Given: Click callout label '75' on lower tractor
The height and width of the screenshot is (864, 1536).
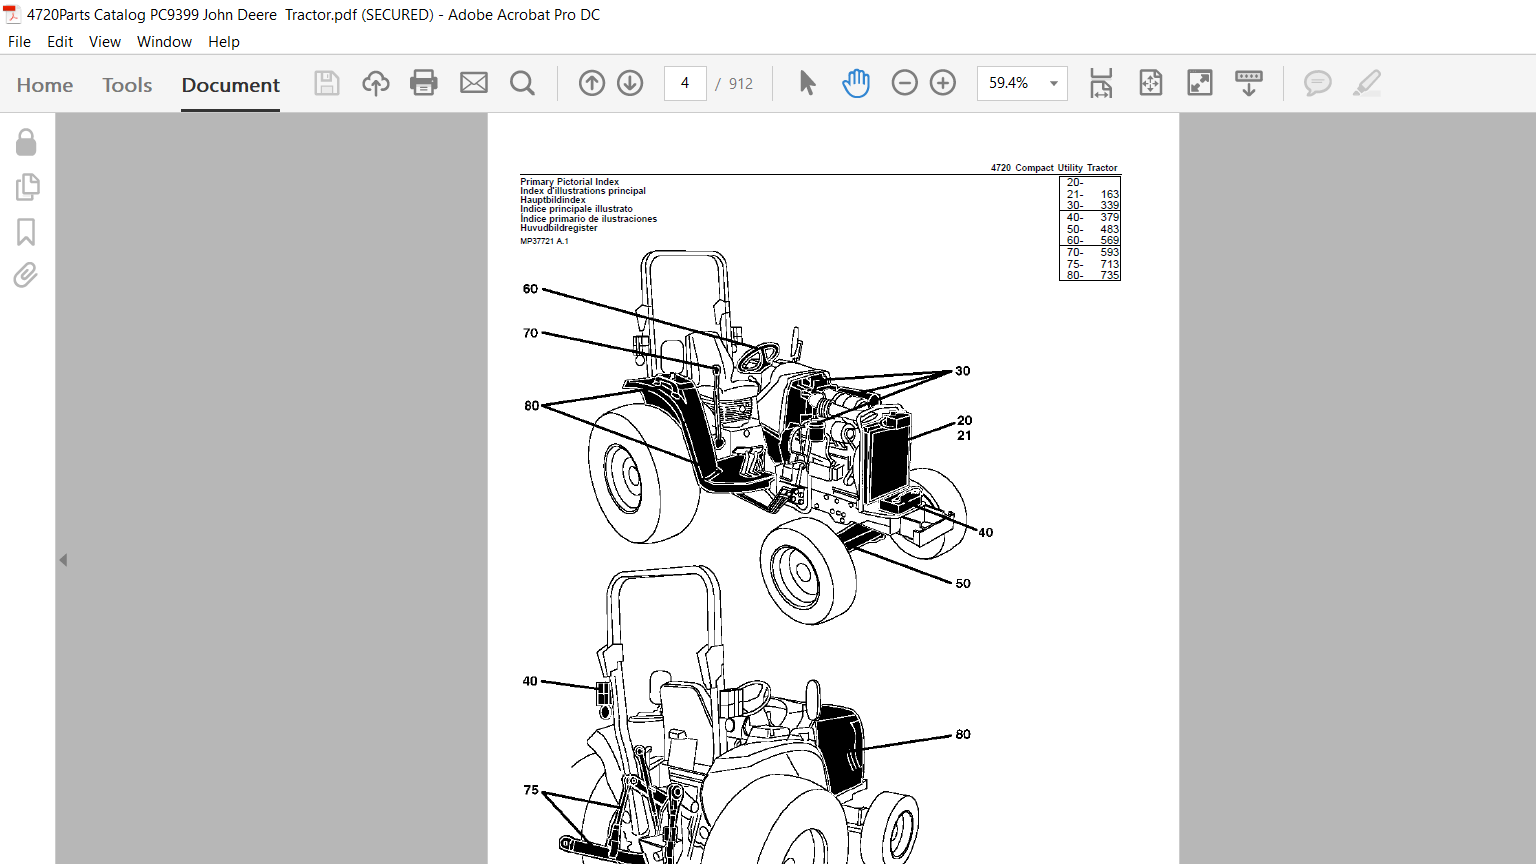Looking at the screenshot, I should click(531, 790).
